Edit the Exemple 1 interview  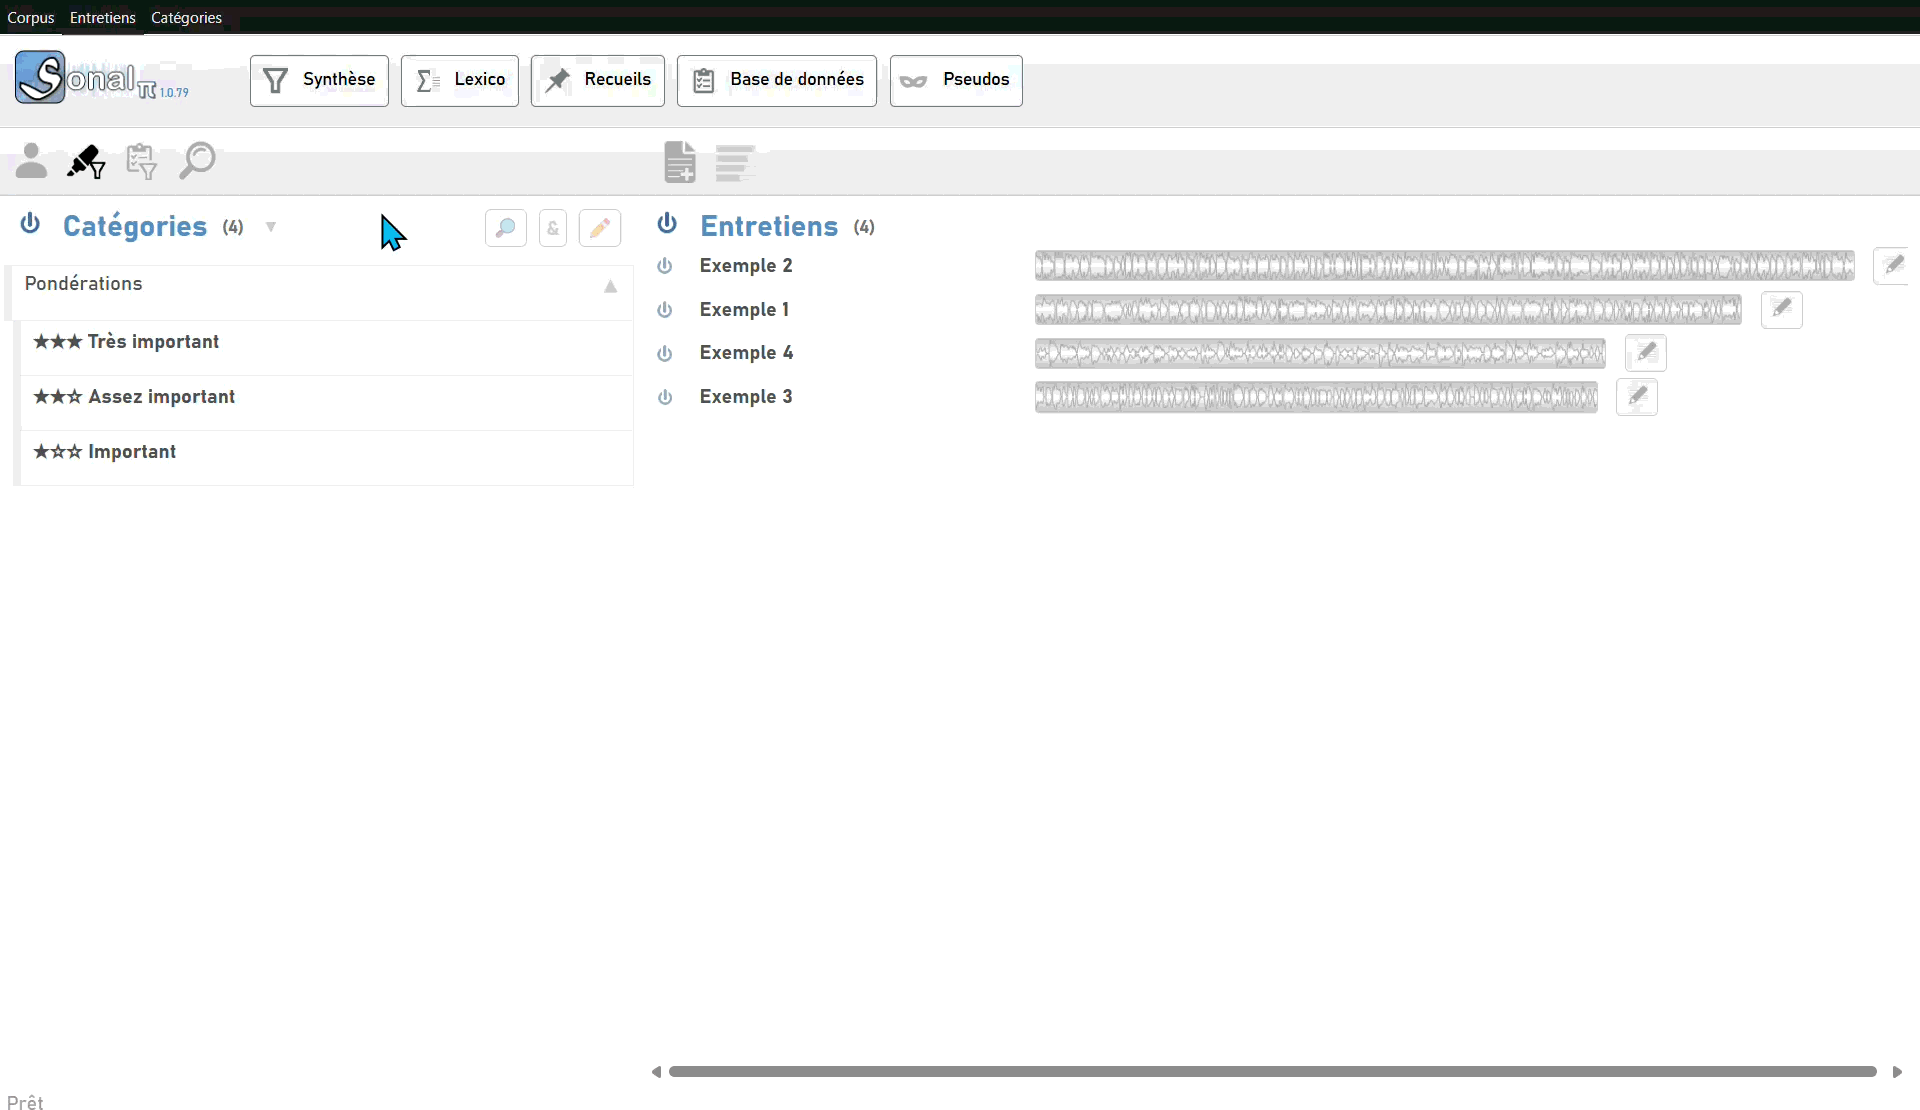(x=1782, y=310)
